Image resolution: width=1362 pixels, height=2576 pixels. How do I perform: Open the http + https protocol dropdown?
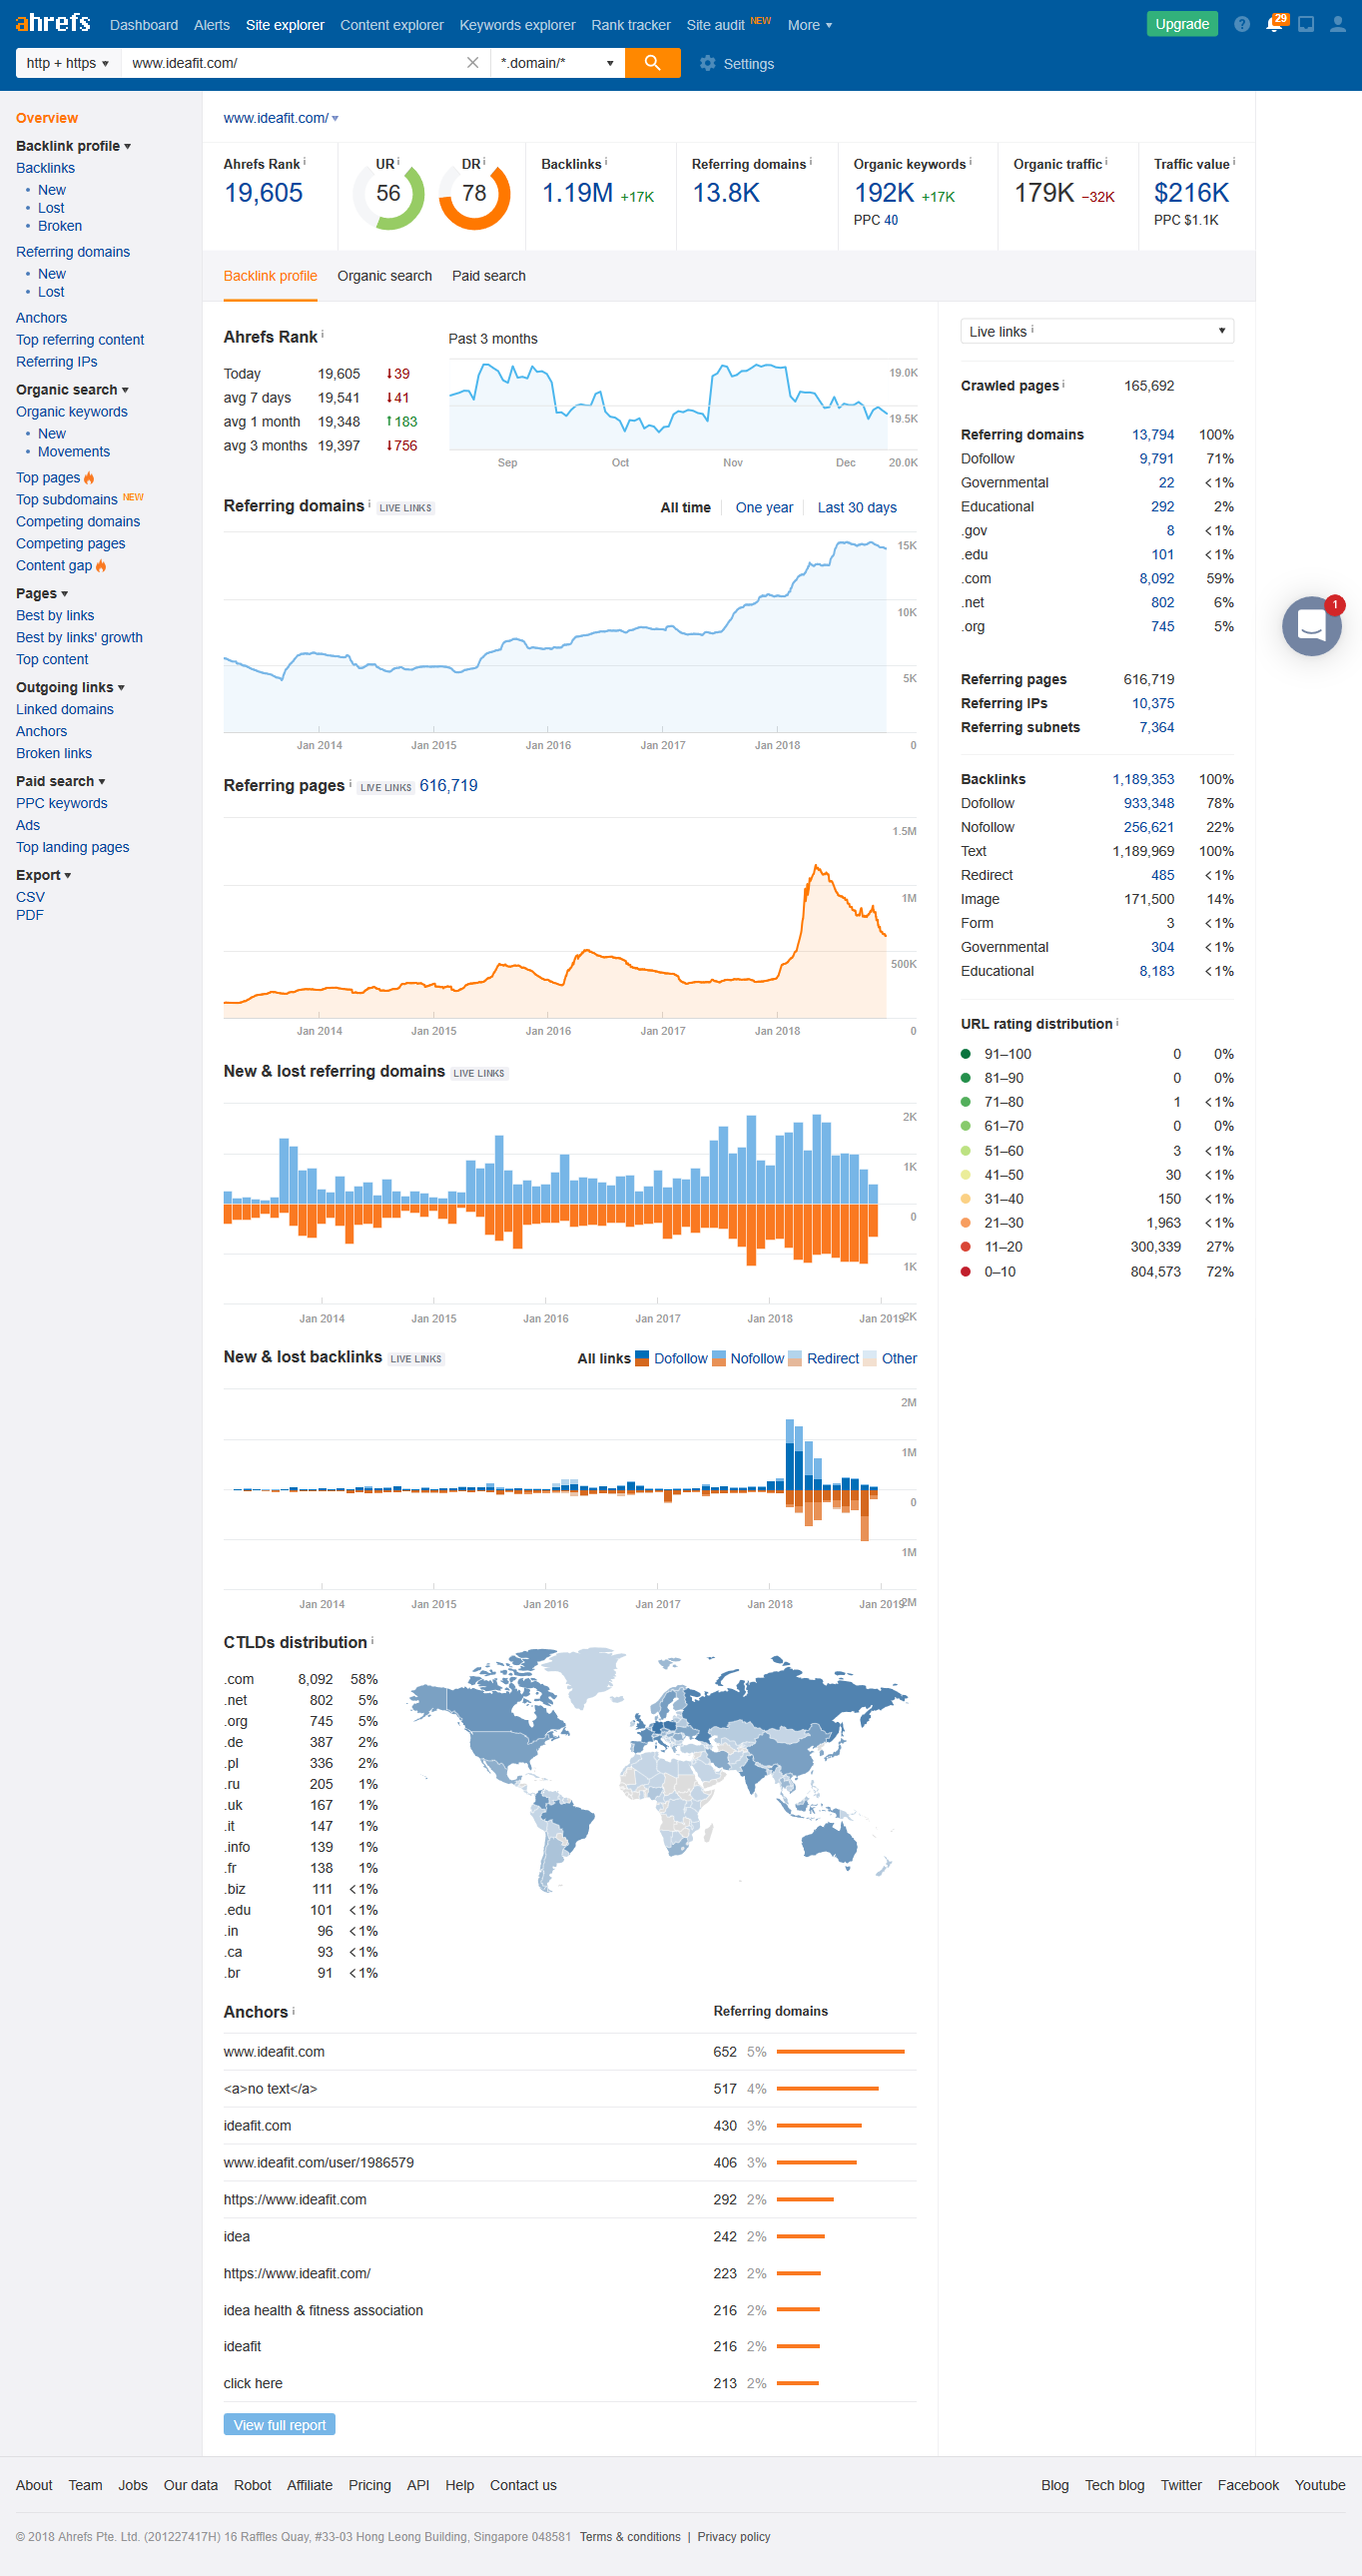pos(67,63)
